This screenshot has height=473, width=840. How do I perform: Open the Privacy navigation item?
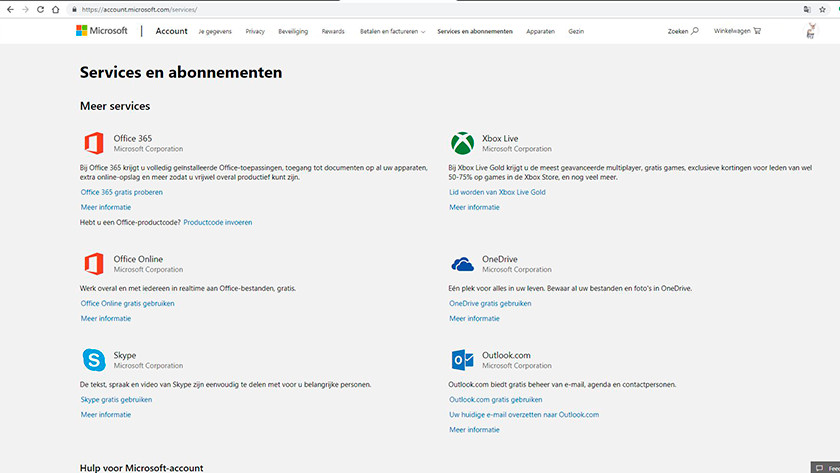click(x=255, y=31)
